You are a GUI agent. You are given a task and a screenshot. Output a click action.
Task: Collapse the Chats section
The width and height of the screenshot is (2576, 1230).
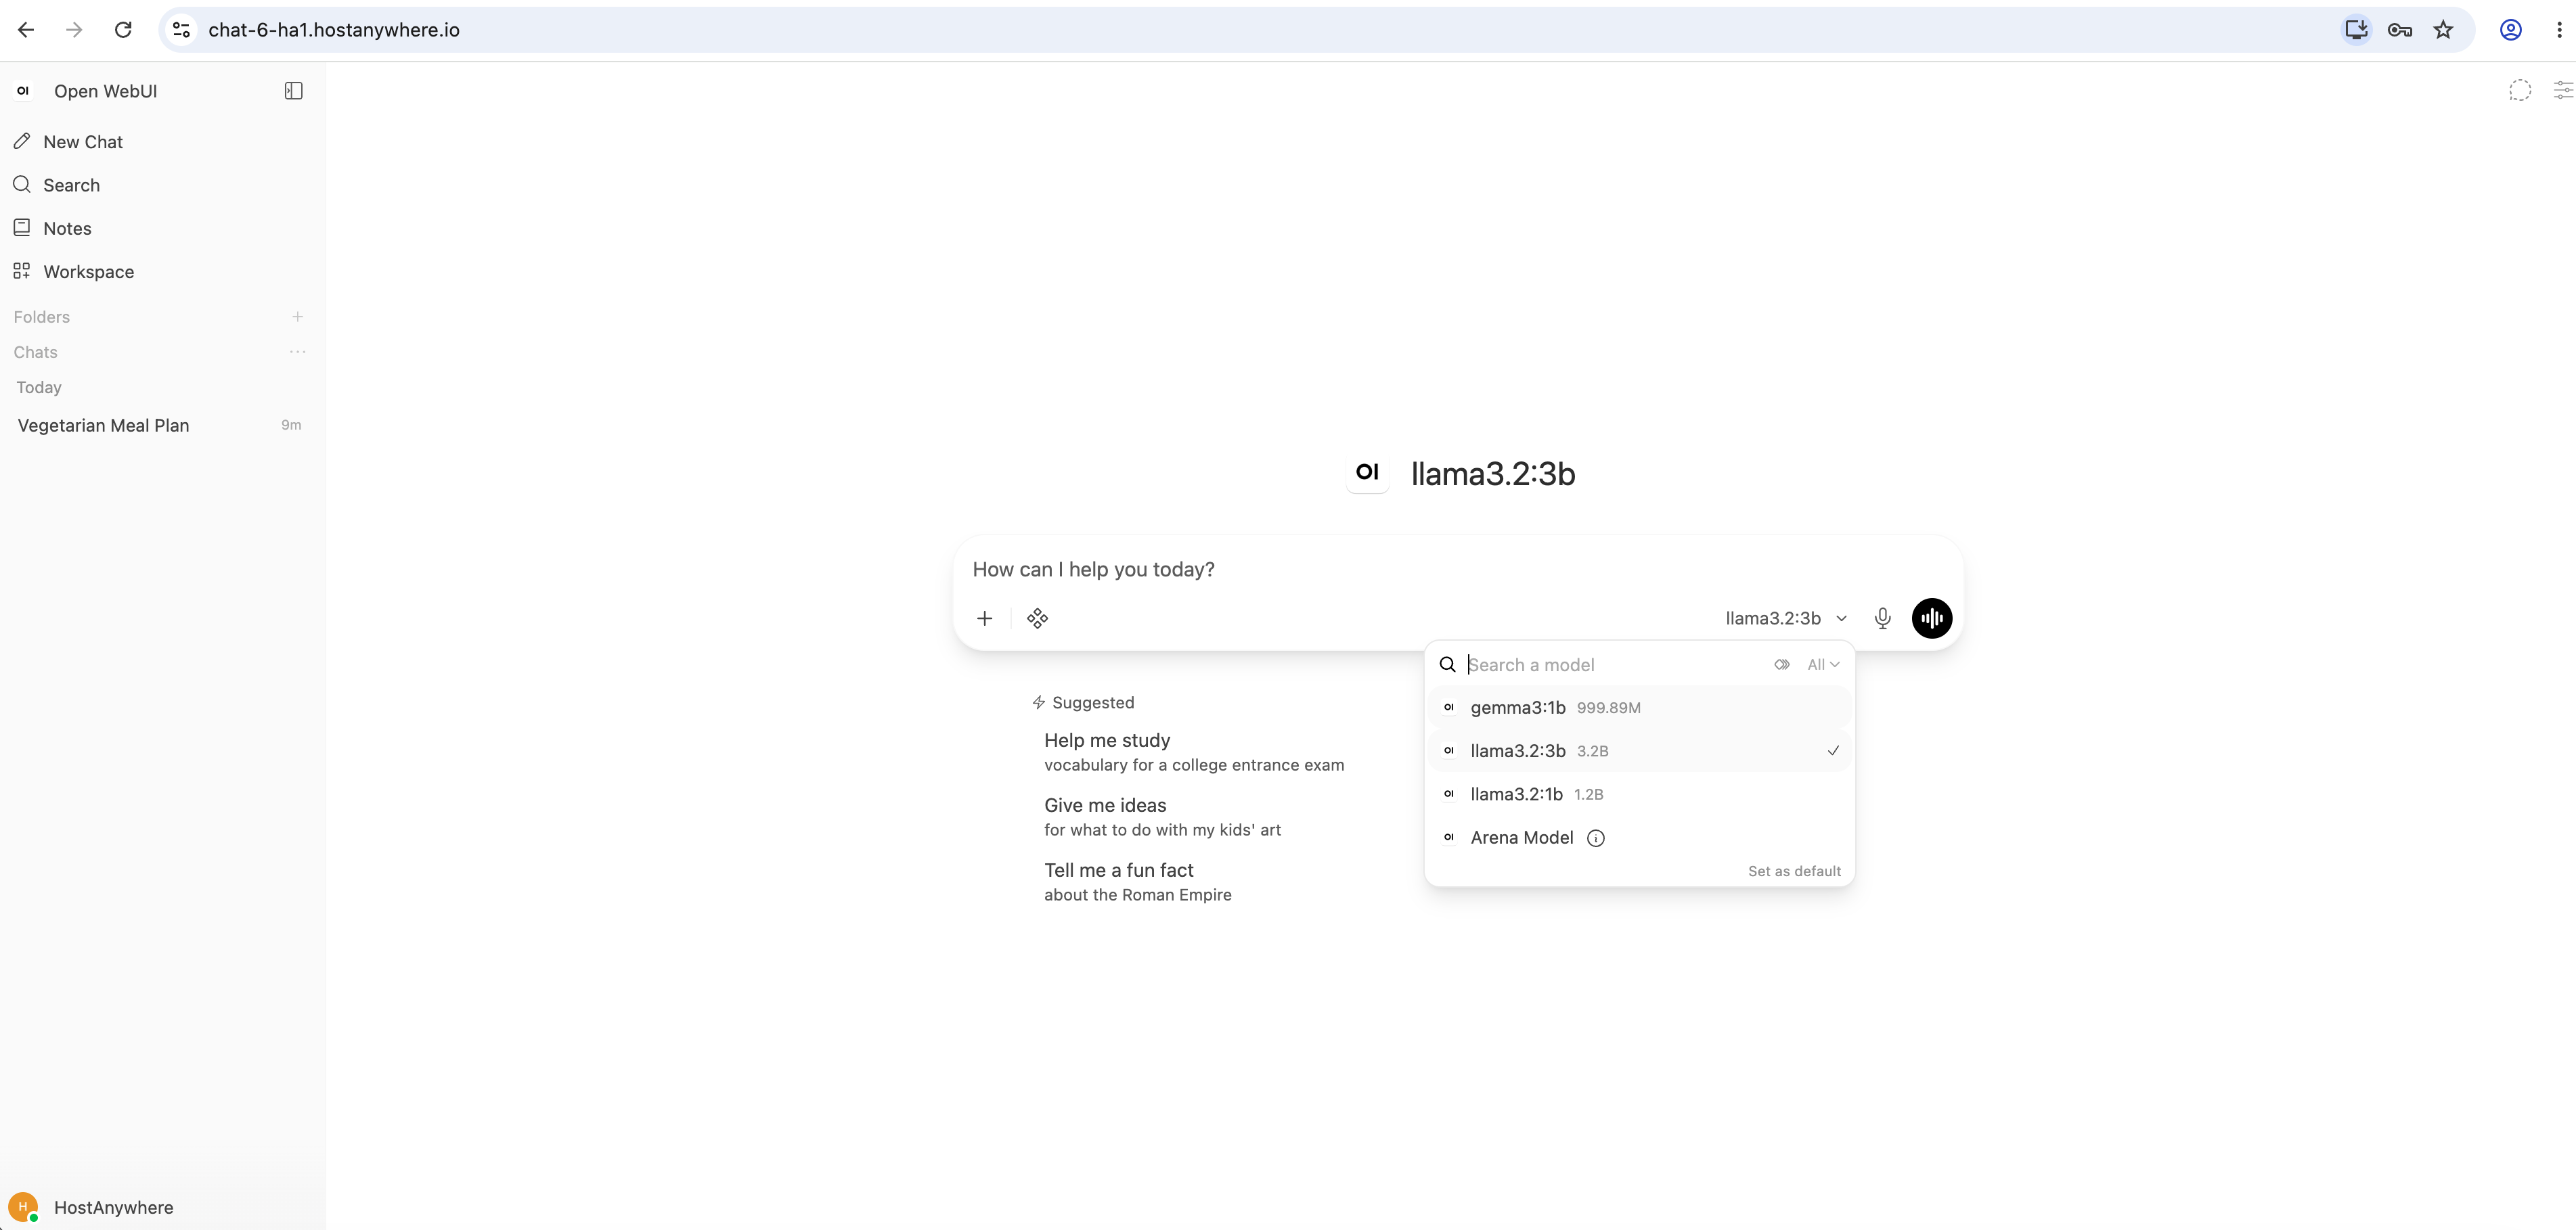coord(36,352)
